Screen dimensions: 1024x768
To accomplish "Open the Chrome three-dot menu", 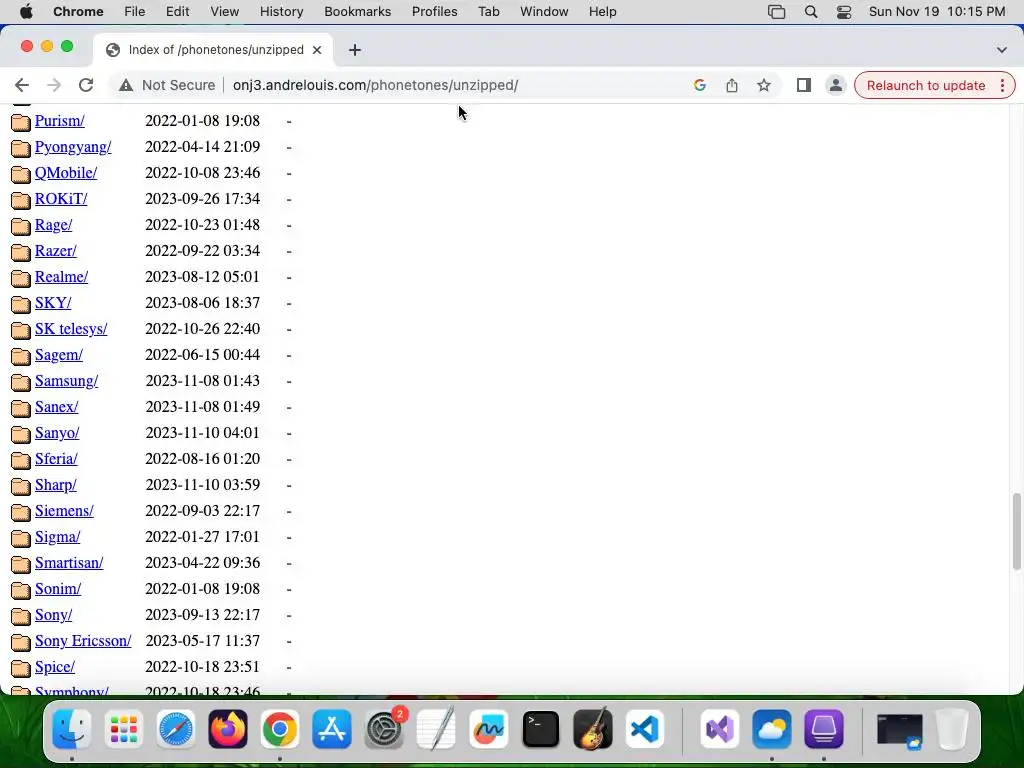I will click(x=1002, y=85).
